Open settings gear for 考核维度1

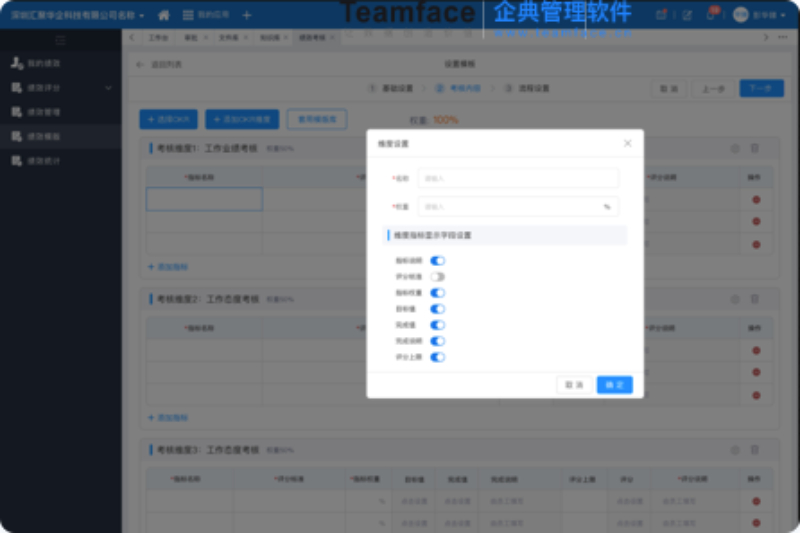coord(735,148)
